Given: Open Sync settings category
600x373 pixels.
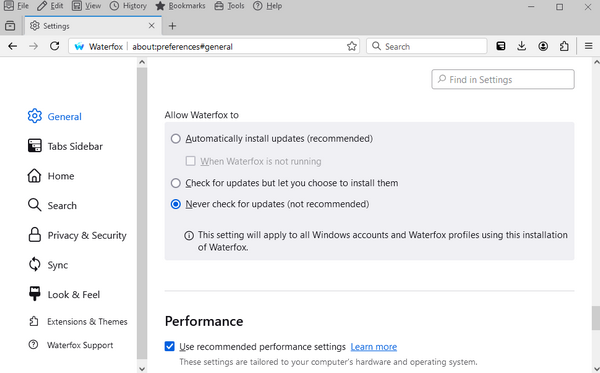Looking at the screenshot, I should (x=48, y=265).
